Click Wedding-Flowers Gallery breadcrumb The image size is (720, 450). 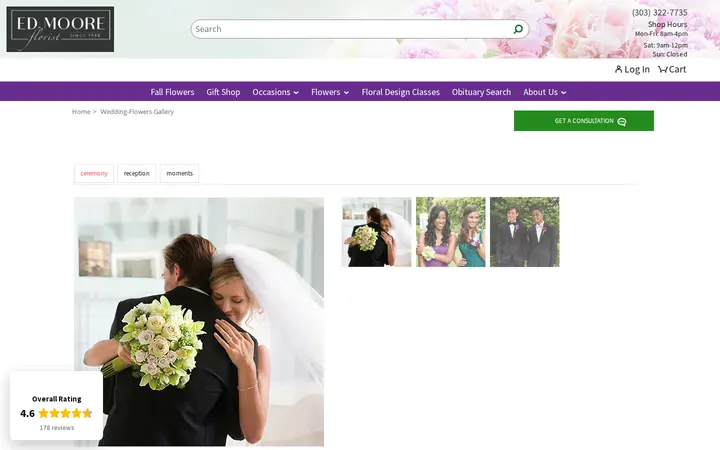(x=137, y=112)
